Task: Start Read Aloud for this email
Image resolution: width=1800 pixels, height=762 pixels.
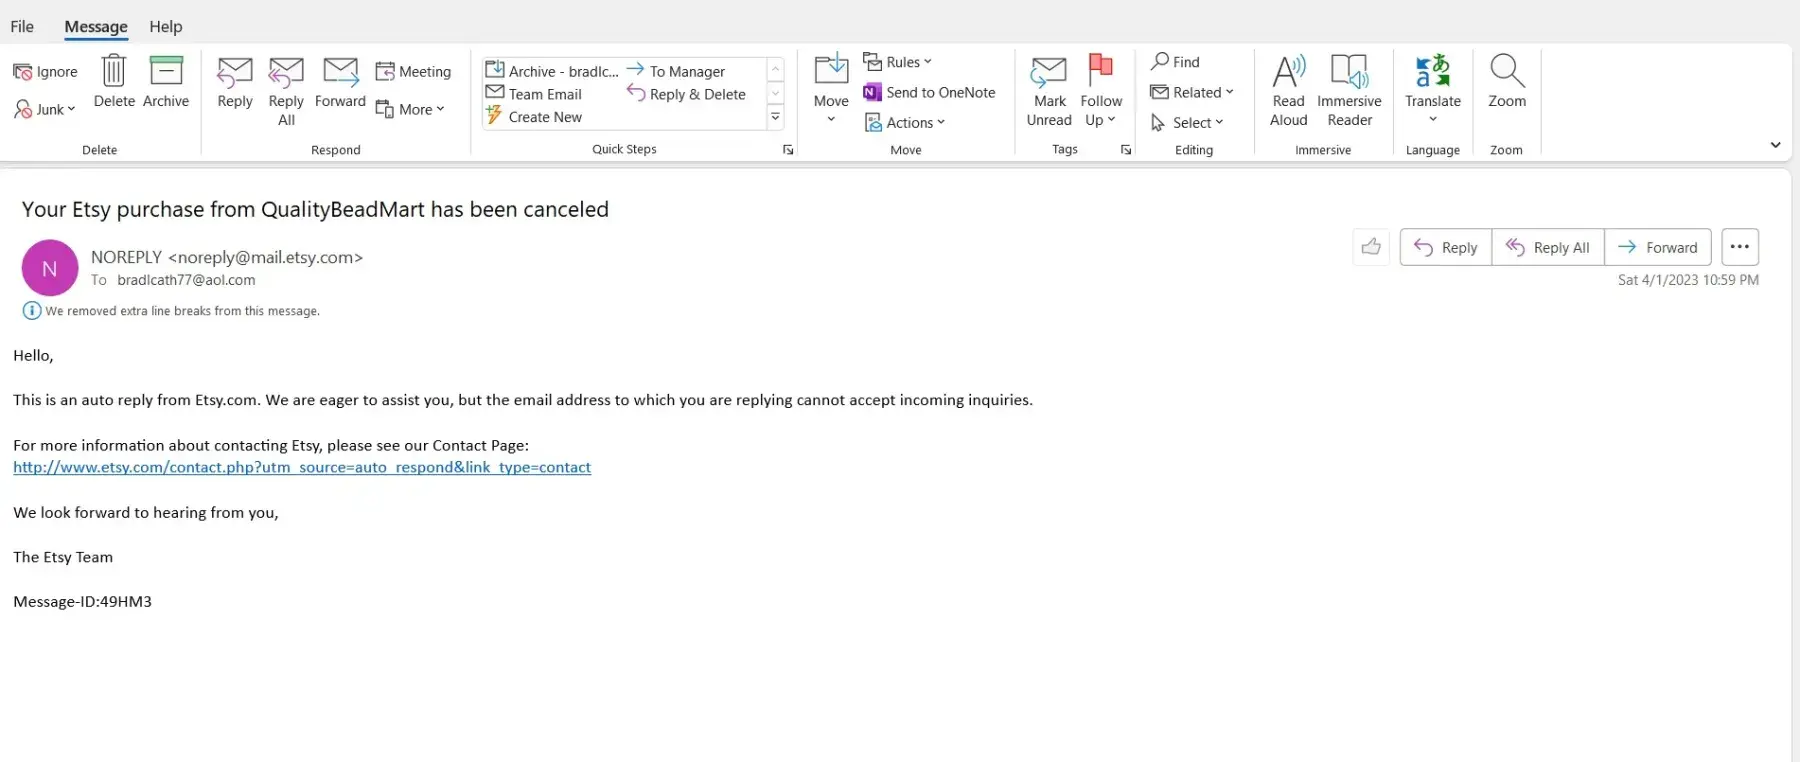Action: tap(1288, 73)
